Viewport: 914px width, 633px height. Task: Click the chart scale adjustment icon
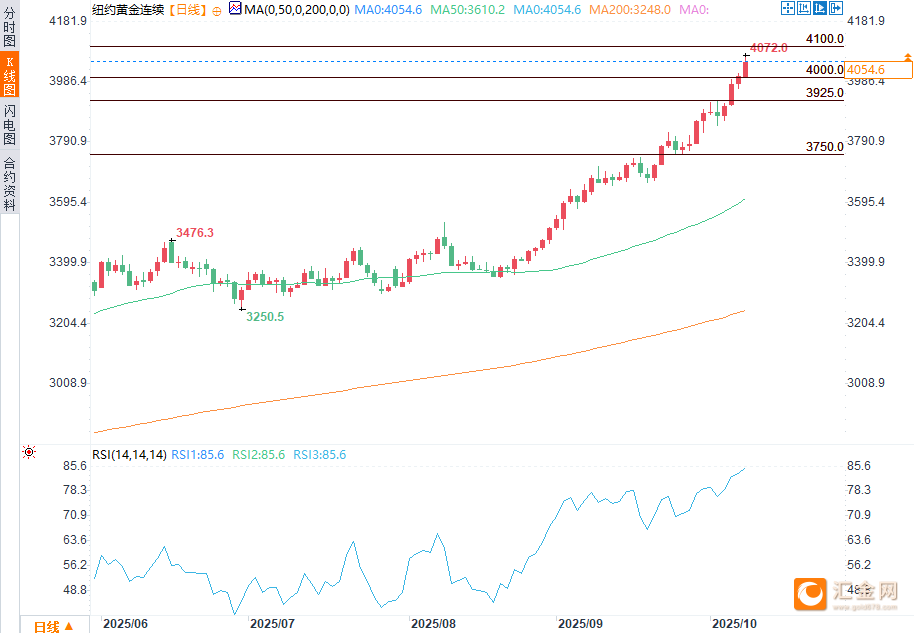[804, 9]
